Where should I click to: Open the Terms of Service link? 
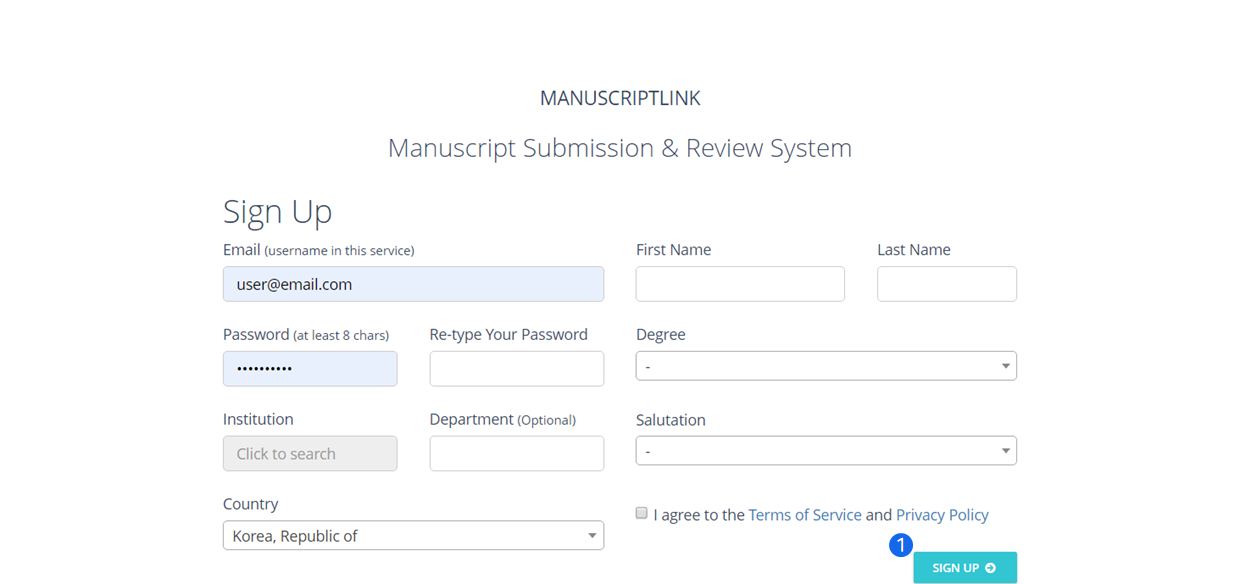click(805, 515)
